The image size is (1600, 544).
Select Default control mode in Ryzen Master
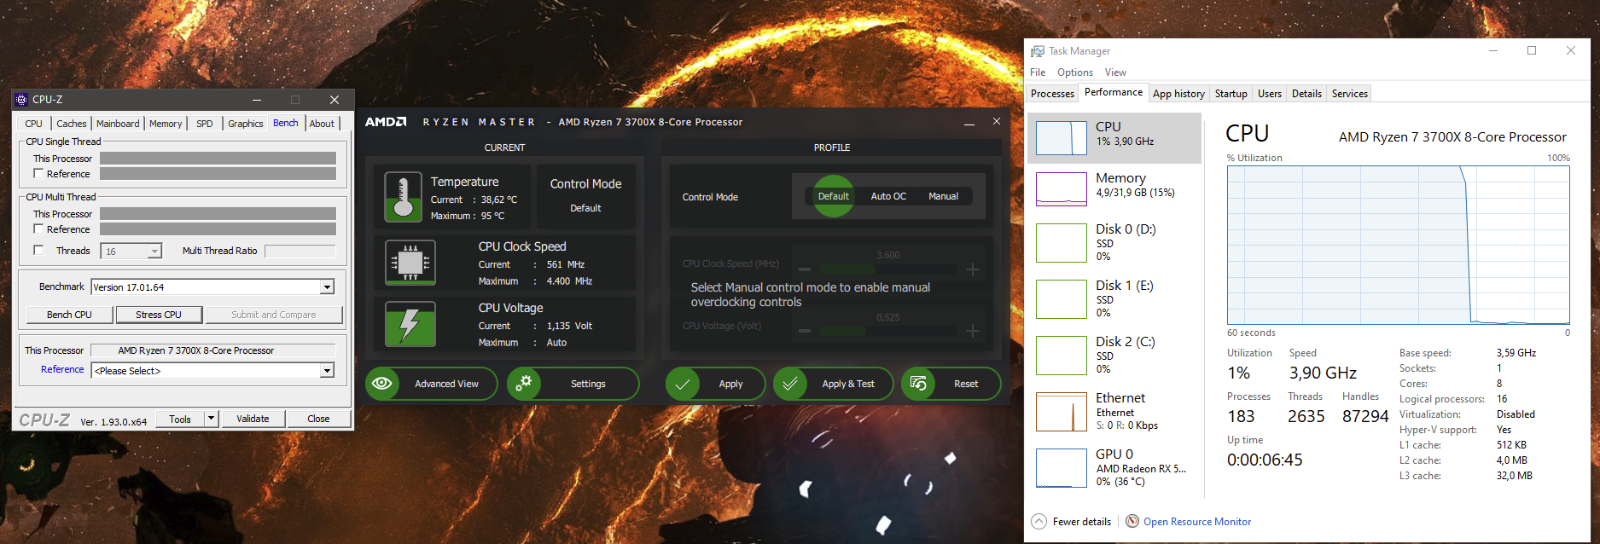click(833, 196)
